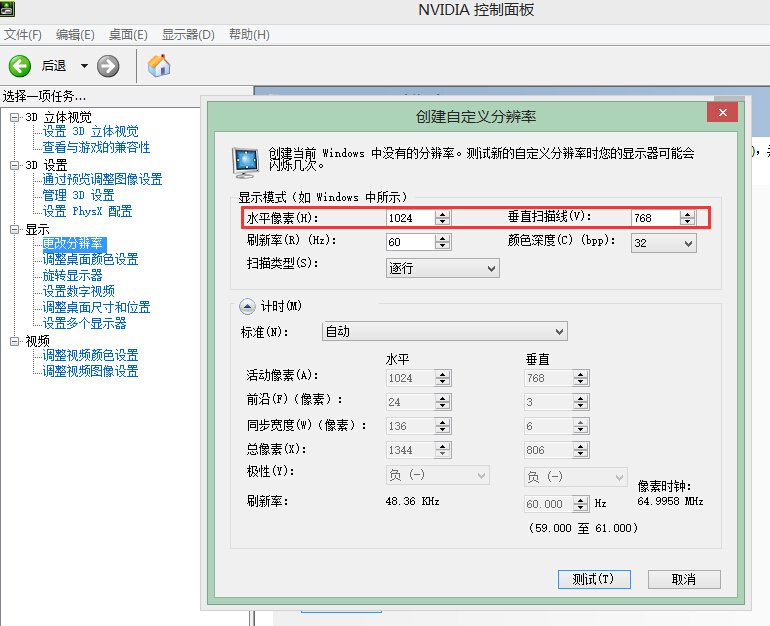Collapse the 3D 立体视觉 tree node
770x626 pixels.
click(x=15, y=117)
